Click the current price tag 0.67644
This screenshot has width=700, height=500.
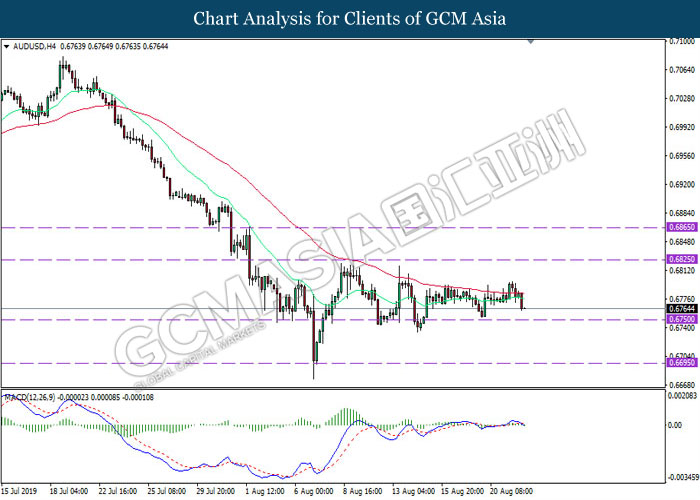pyautogui.click(x=682, y=308)
